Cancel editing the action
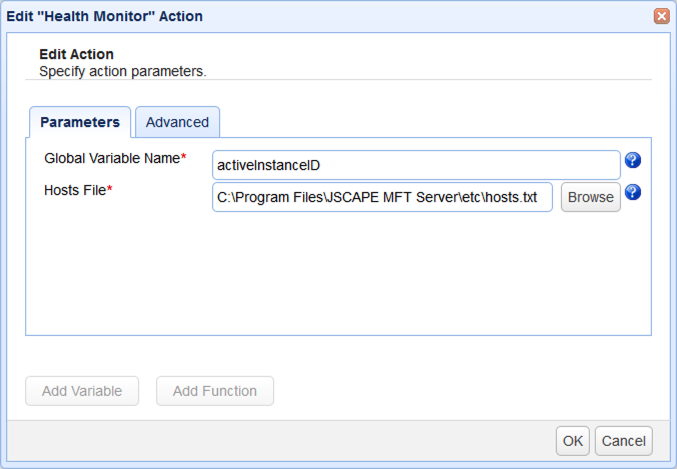Viewport: 677px width, 469px height. (623, 441)
